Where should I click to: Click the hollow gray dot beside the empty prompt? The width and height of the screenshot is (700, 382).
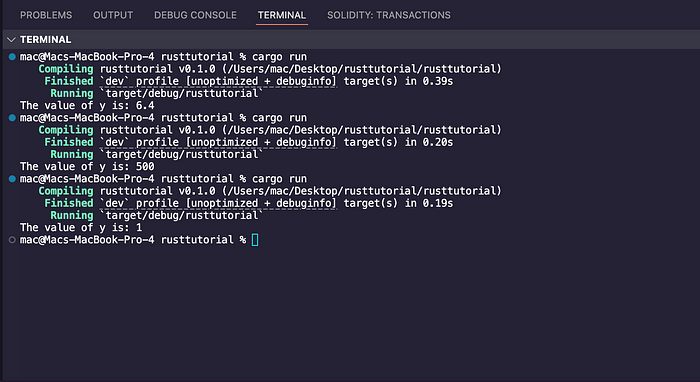click(12, 240)
